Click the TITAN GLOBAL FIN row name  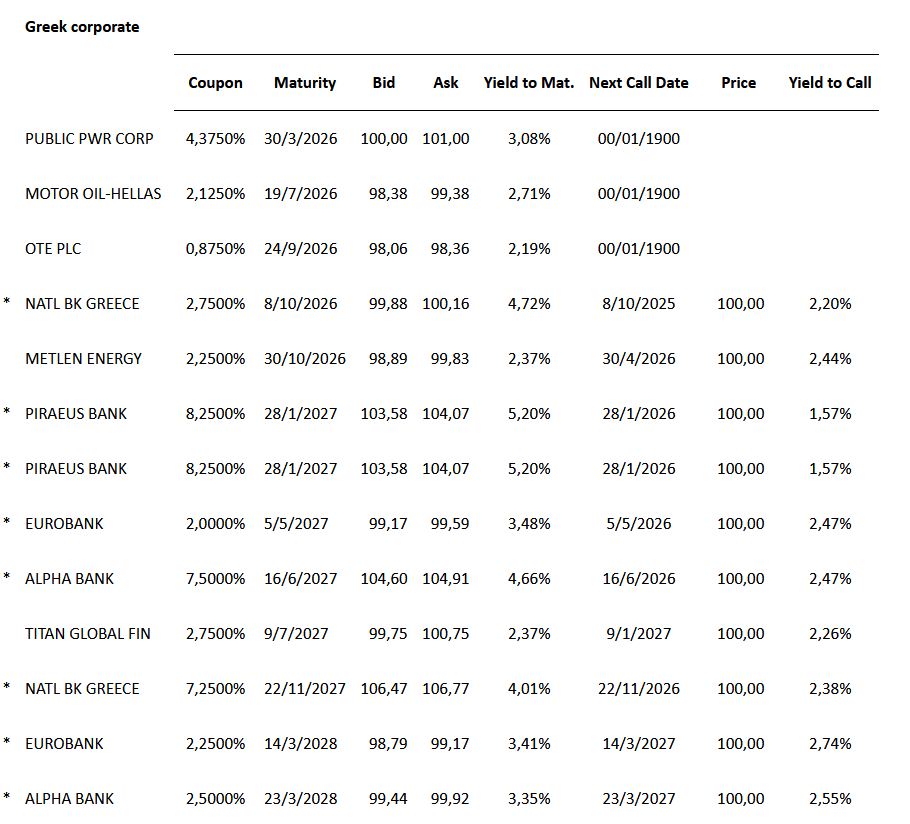[x=88, y=634]
